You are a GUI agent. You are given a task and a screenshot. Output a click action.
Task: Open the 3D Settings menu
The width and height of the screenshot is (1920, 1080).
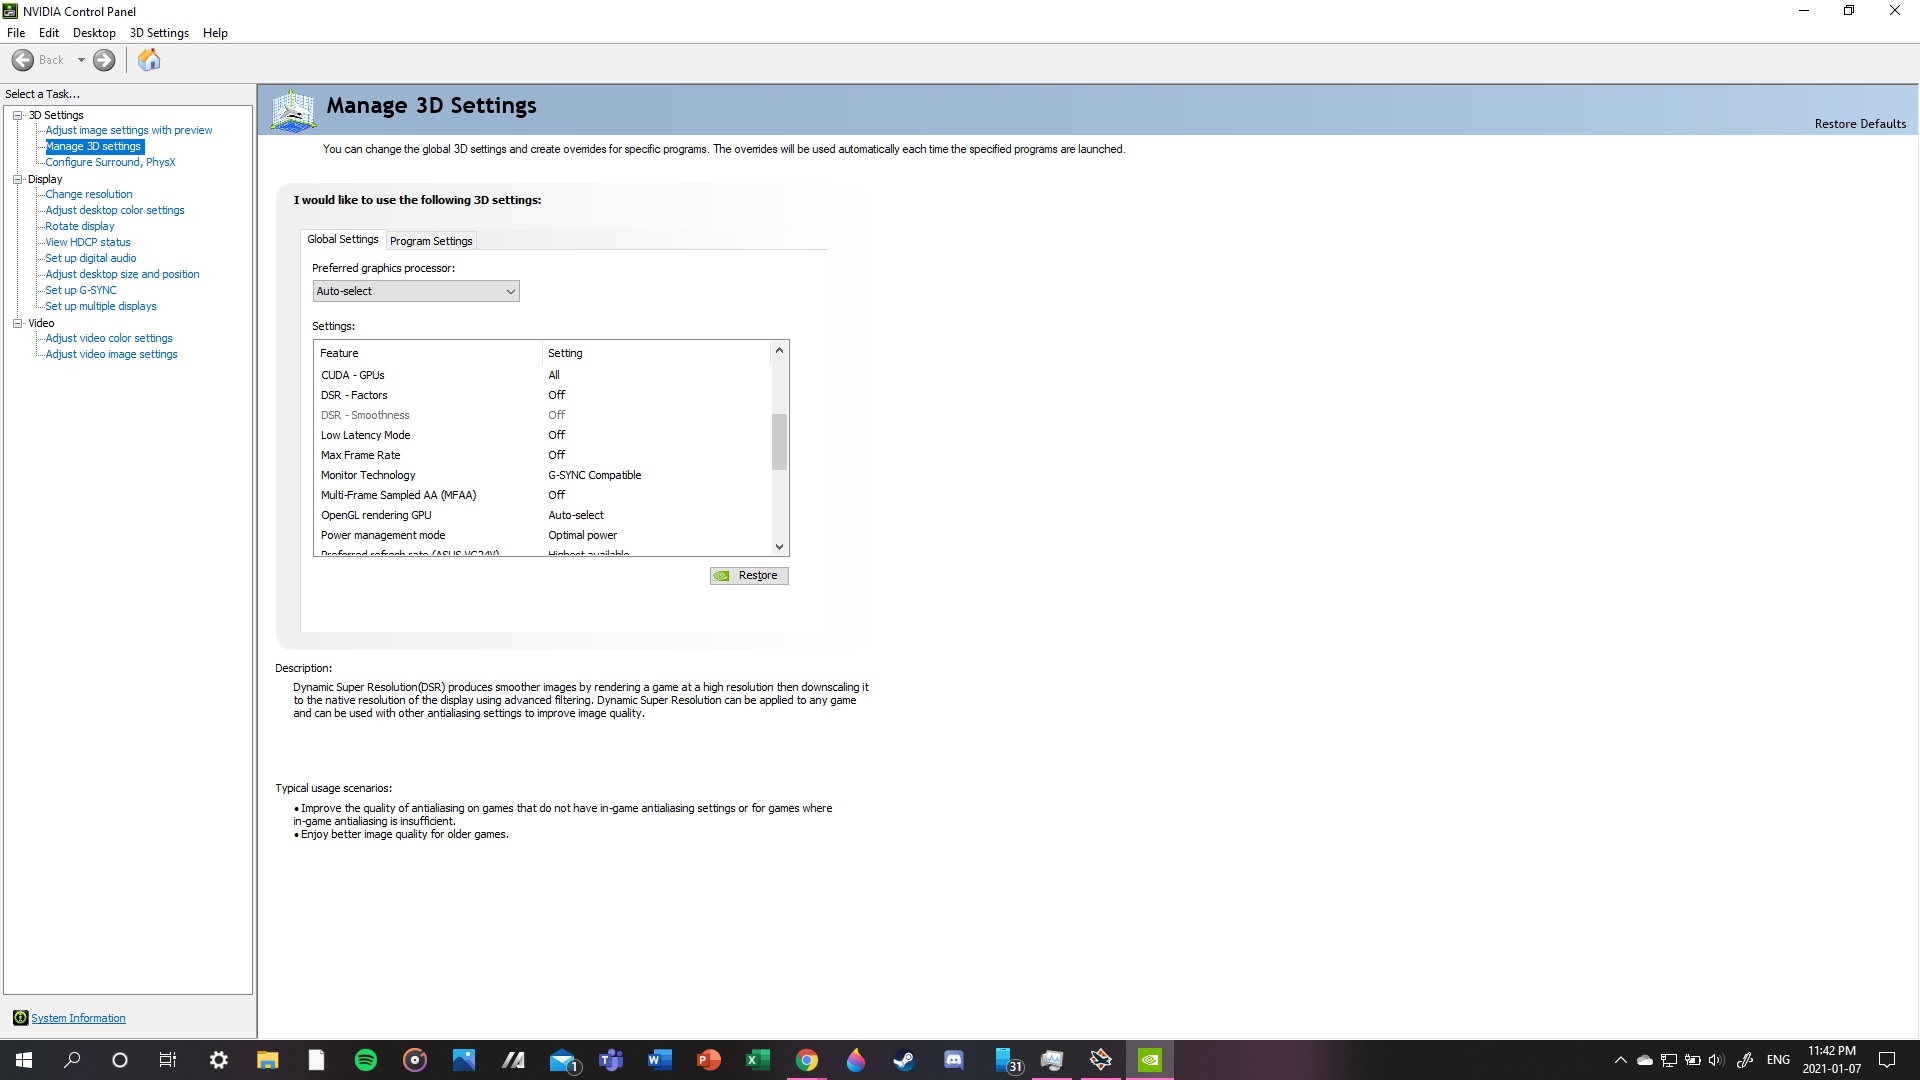159,33
